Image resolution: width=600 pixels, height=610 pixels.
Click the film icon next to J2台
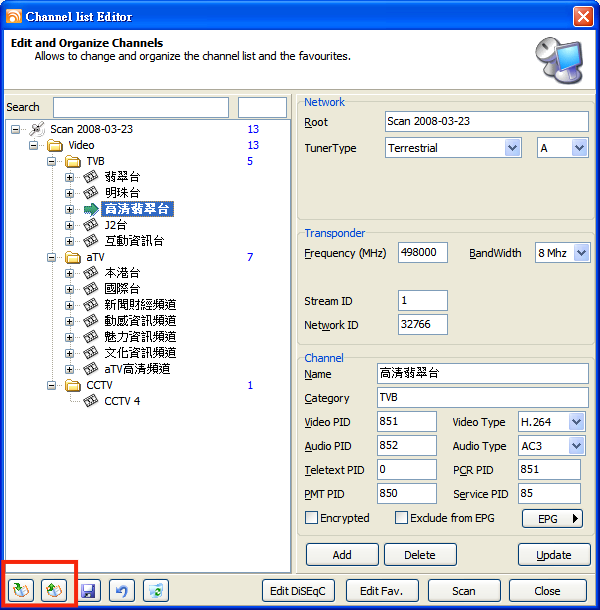tap(91, 225)
